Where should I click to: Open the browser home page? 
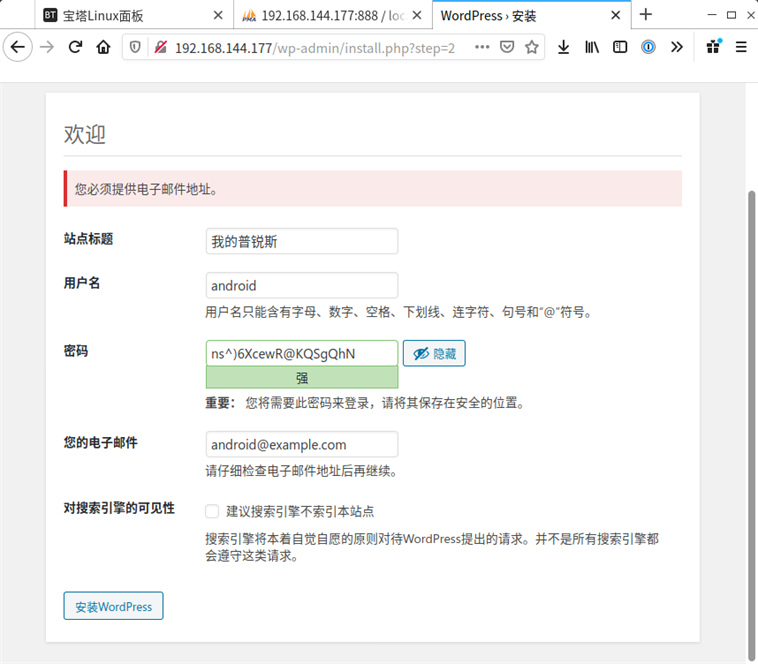coord(103,47)
